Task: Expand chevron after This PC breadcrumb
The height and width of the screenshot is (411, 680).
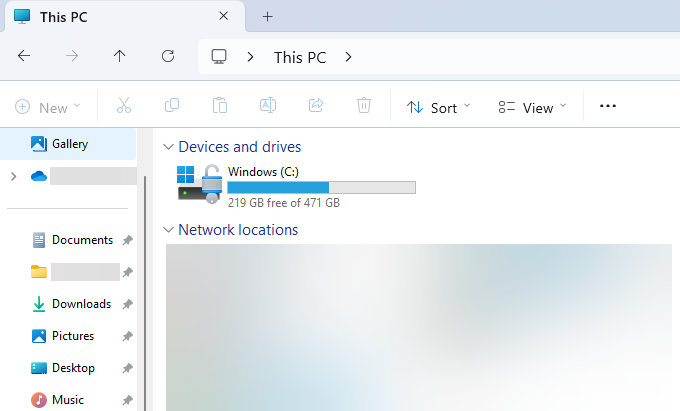Action: coord(348,57)
